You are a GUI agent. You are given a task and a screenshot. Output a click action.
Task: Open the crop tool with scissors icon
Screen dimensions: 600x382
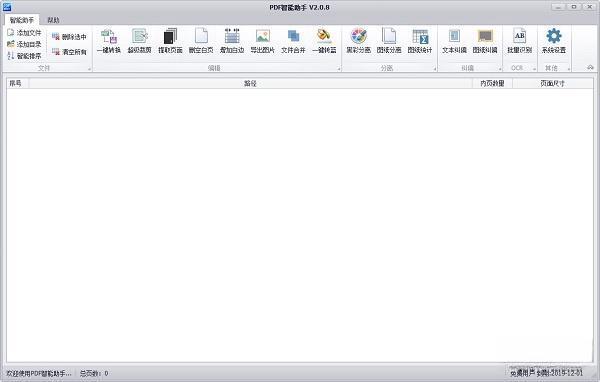(x=139, y=41)
